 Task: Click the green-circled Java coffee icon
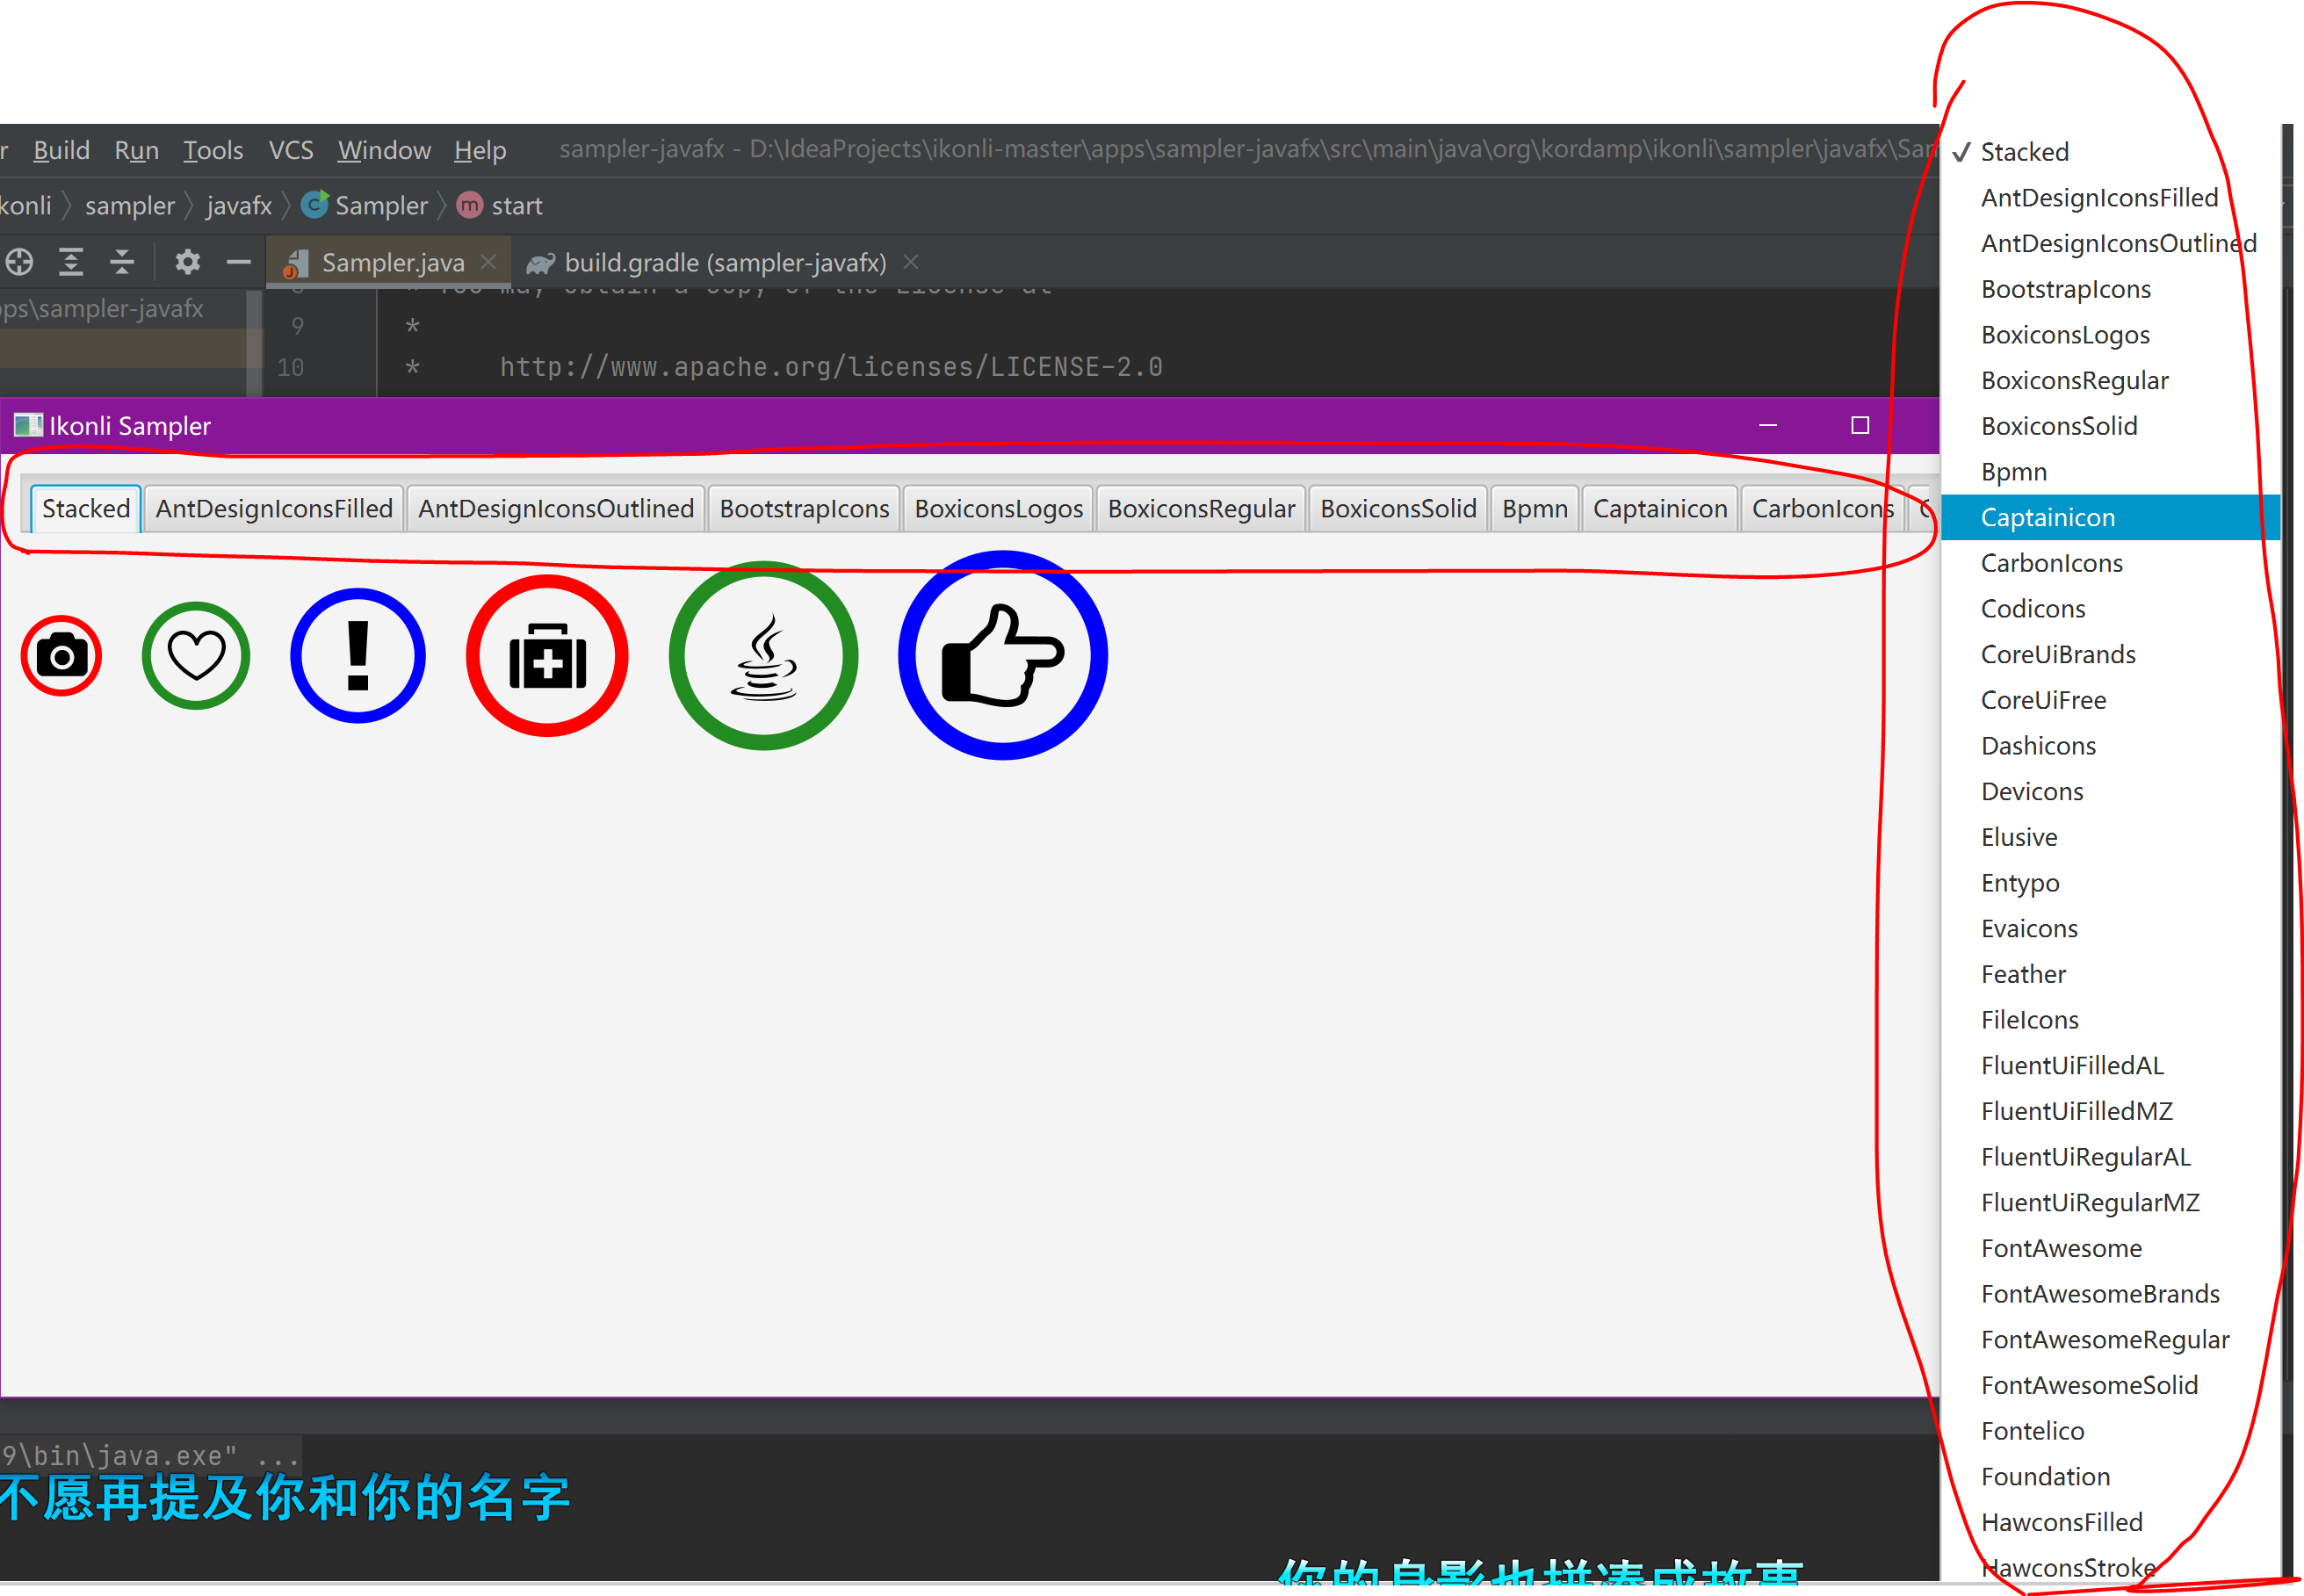click(x=764, y=656)
